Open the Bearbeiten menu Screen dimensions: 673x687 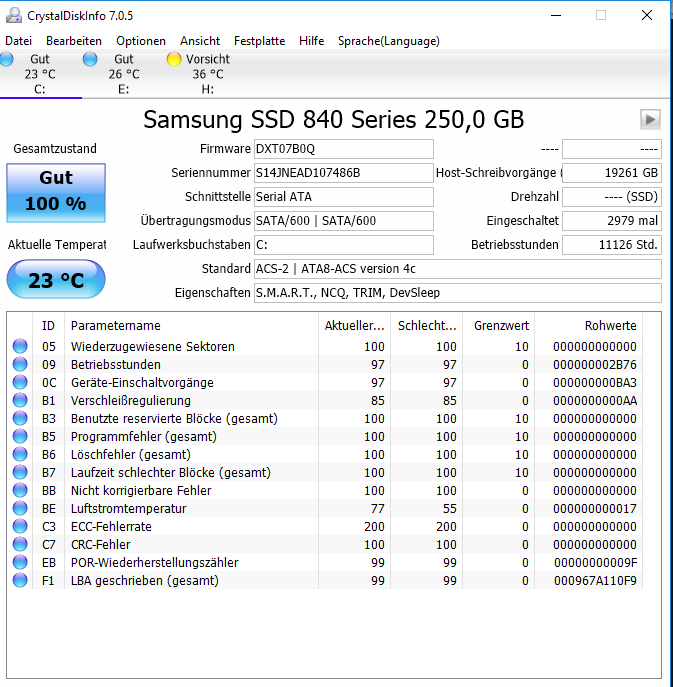point(74,41)
